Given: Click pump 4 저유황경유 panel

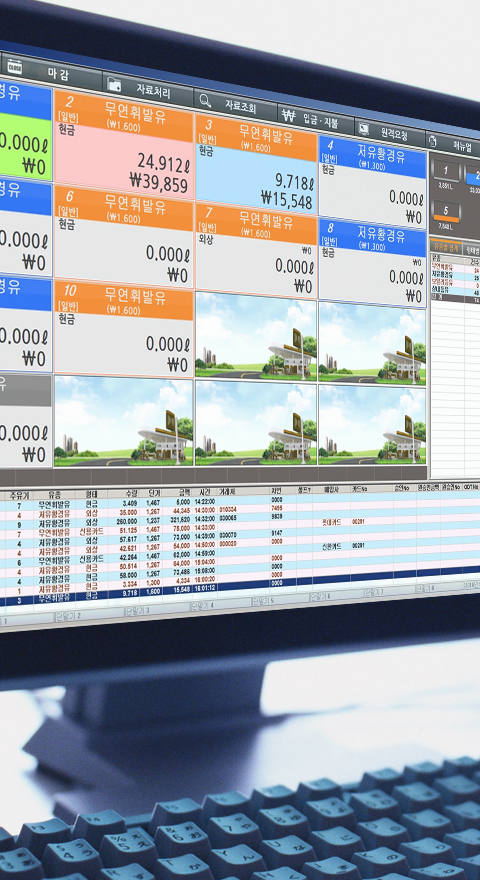Looking at the screenshot, I should 373,181.
